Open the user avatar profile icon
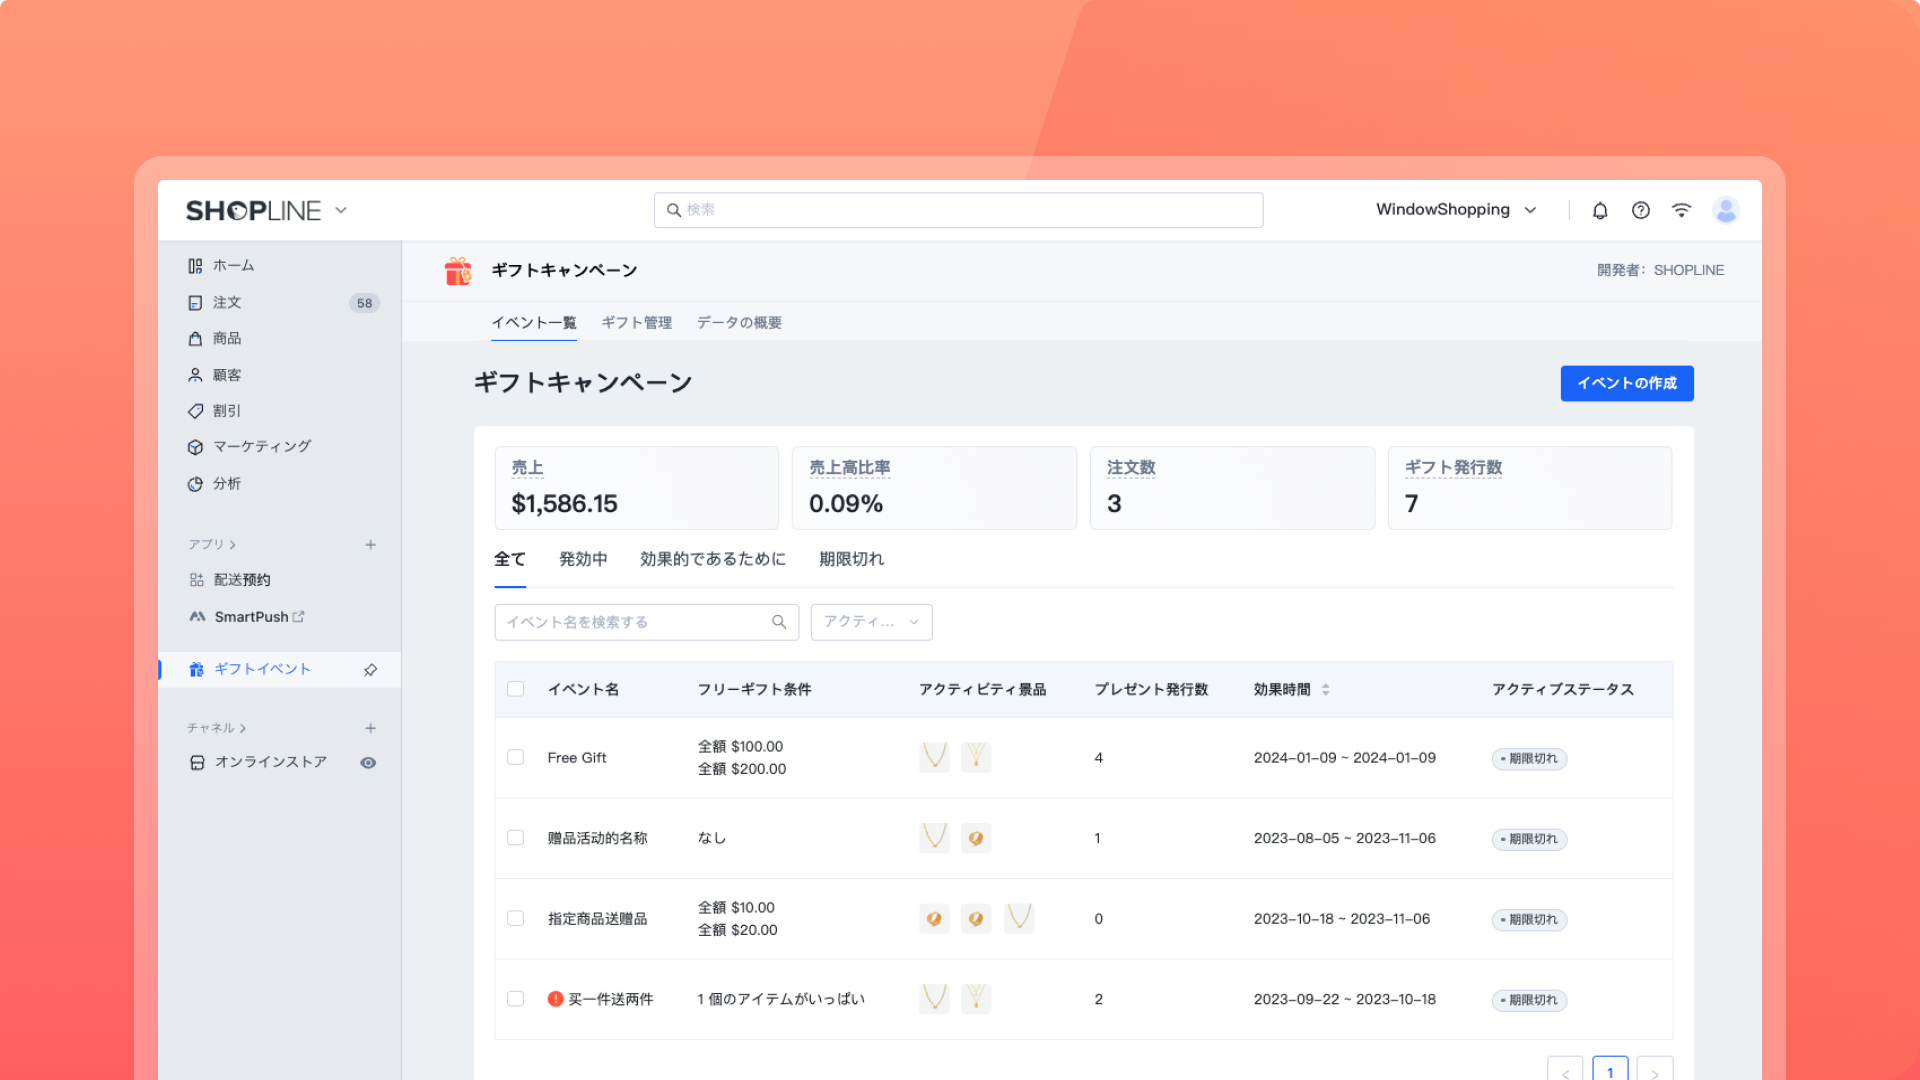1920x1080 pixels. [x=1726, y=210]
